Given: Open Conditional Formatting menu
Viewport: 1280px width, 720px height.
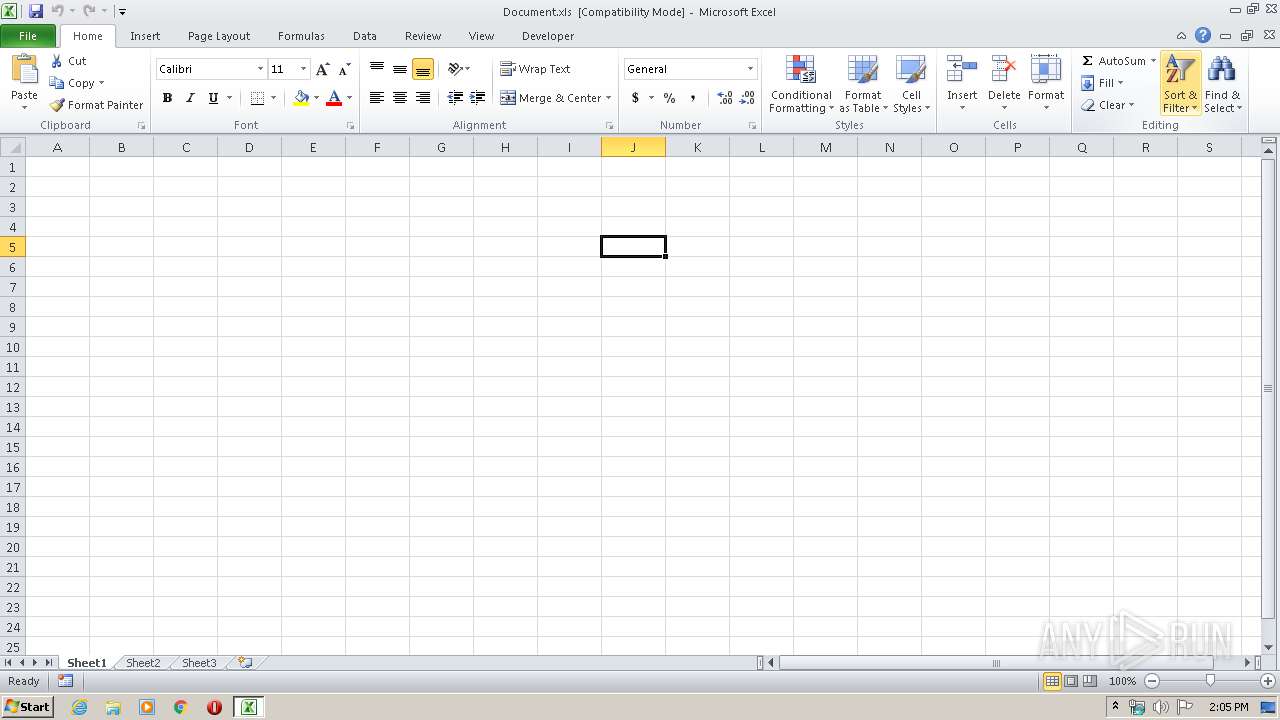Looking at the screenshot, I should (801, 84).
